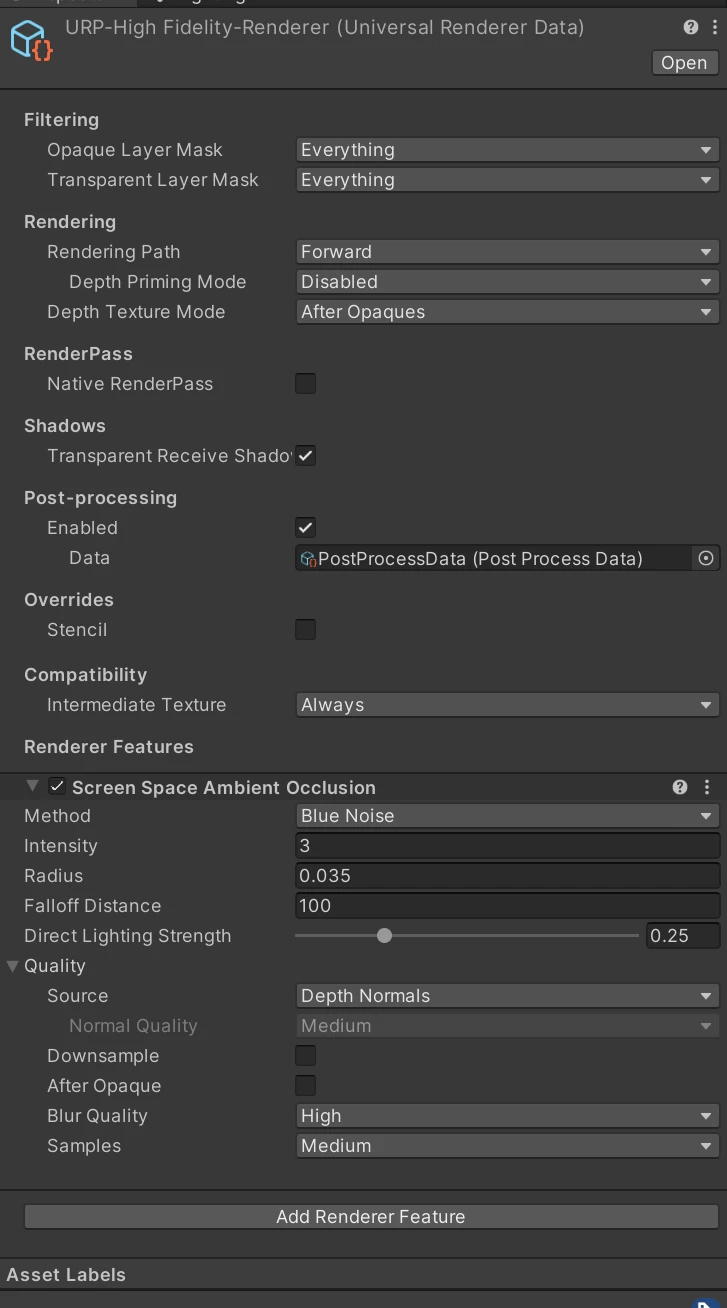This screenshot has height=1308, width=727.
Task: Open the Rendering Path dropdown
Action: [x=507, y=252]
